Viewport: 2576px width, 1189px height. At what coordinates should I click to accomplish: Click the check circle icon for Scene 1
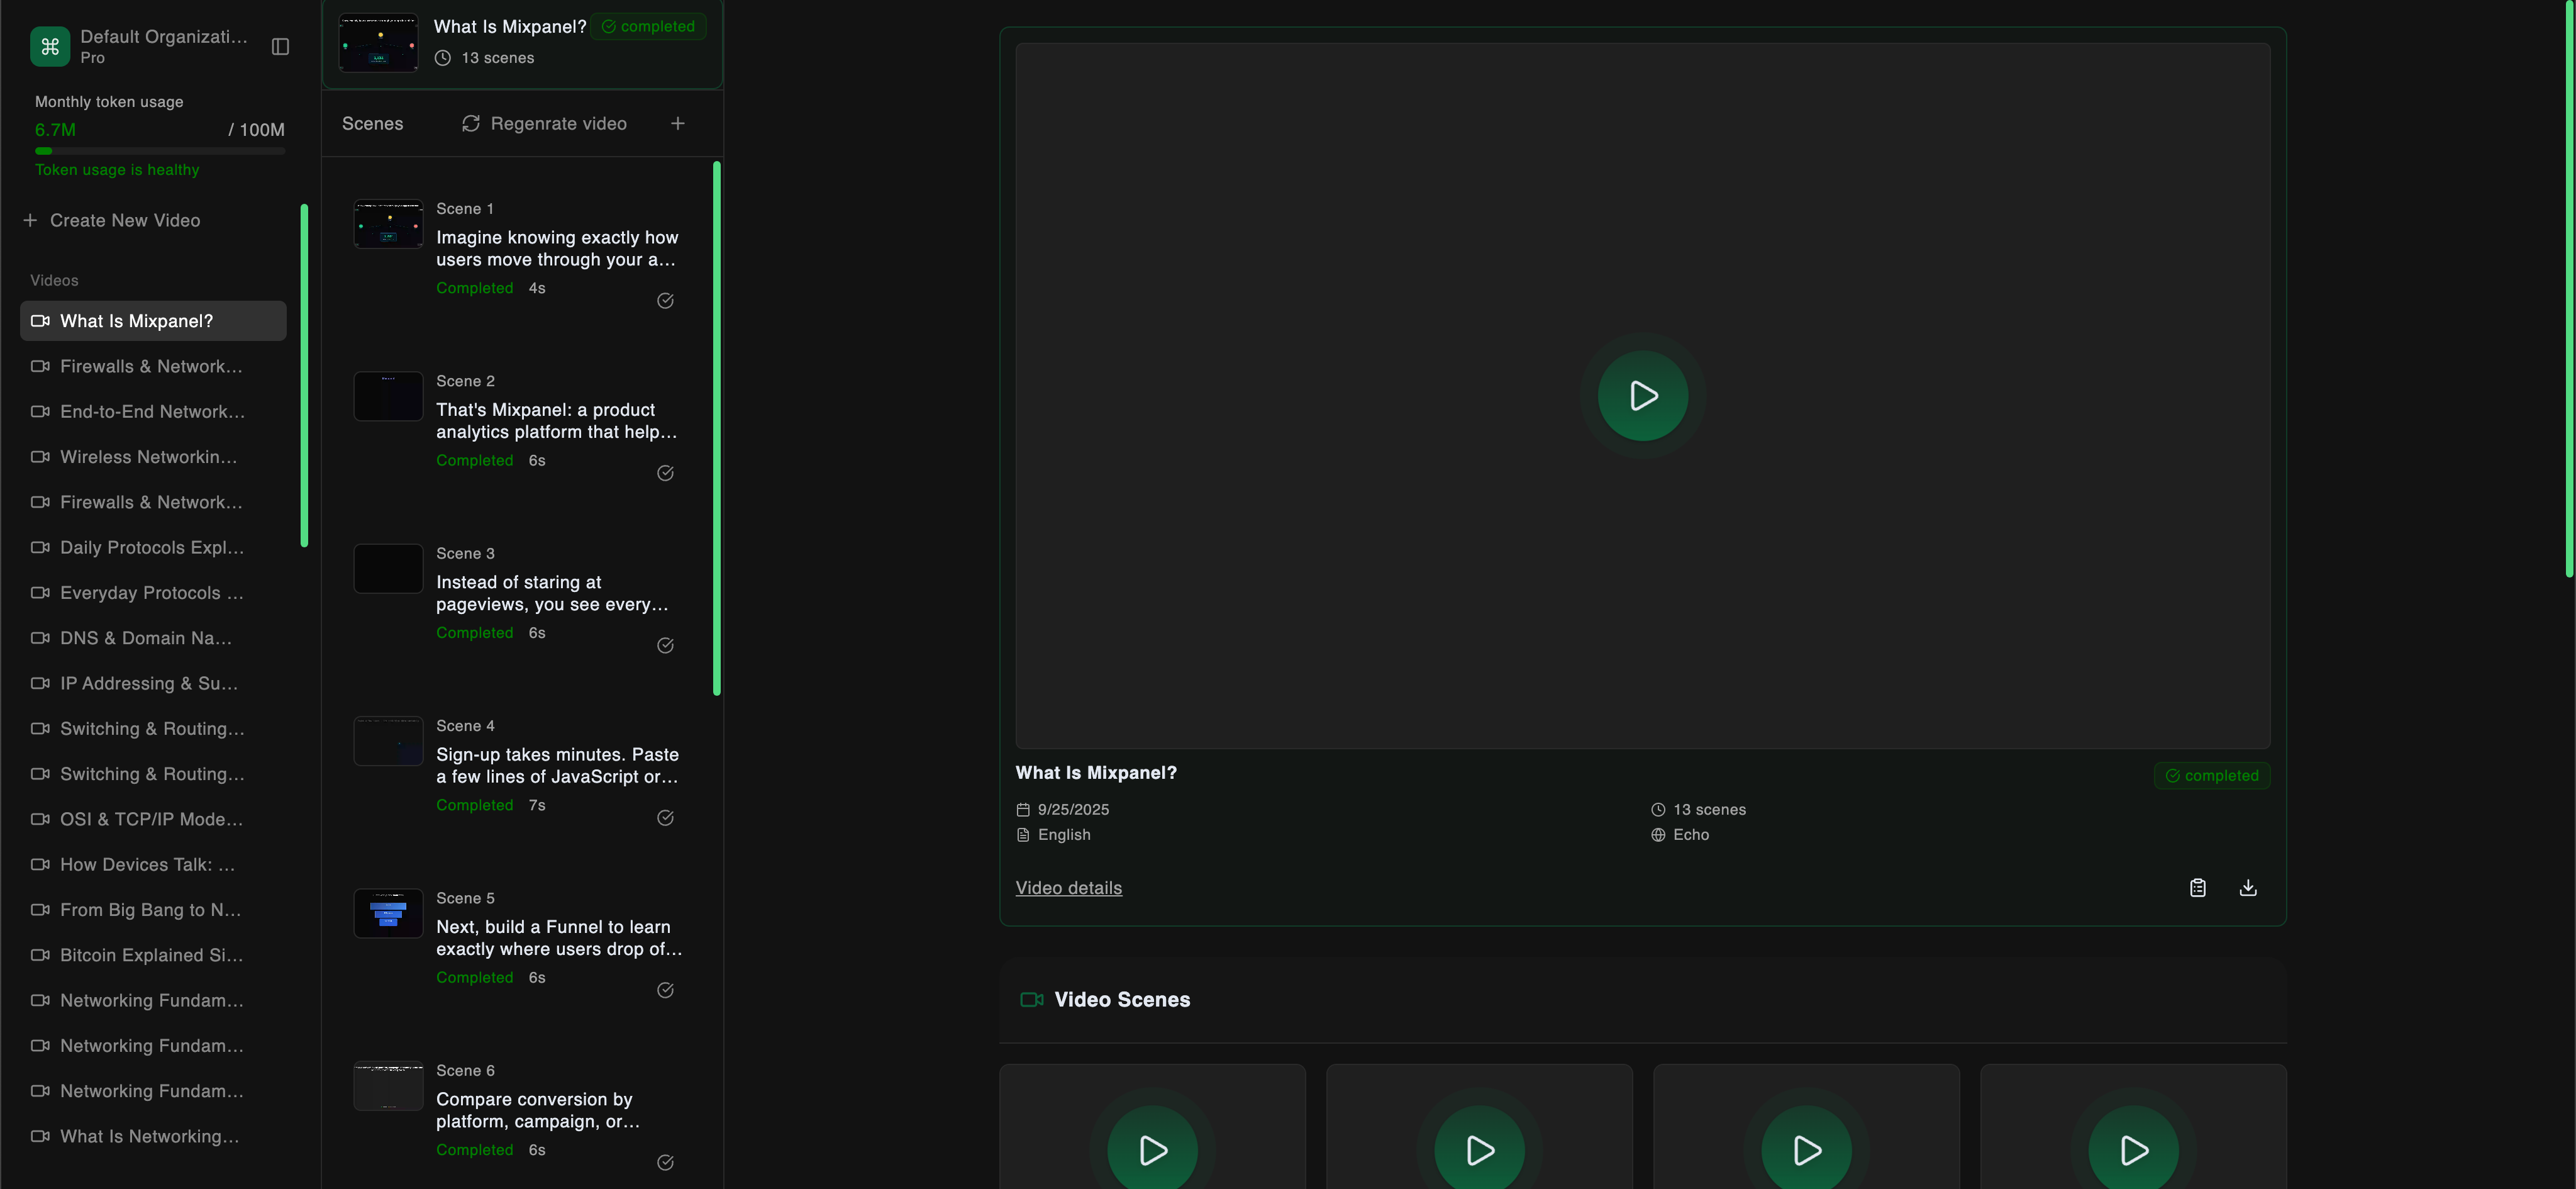[x=665, y=300]
